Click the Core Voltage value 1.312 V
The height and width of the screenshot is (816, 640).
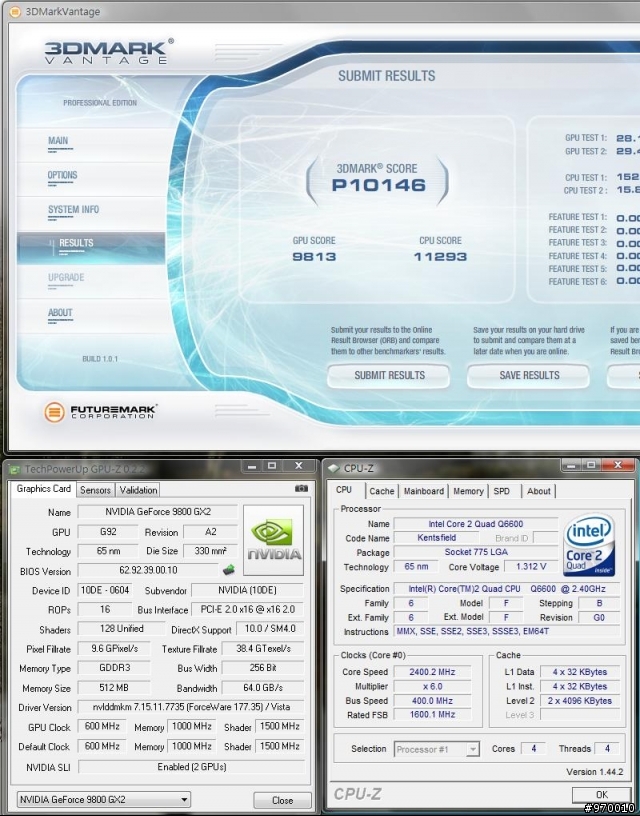click(531, 567)
